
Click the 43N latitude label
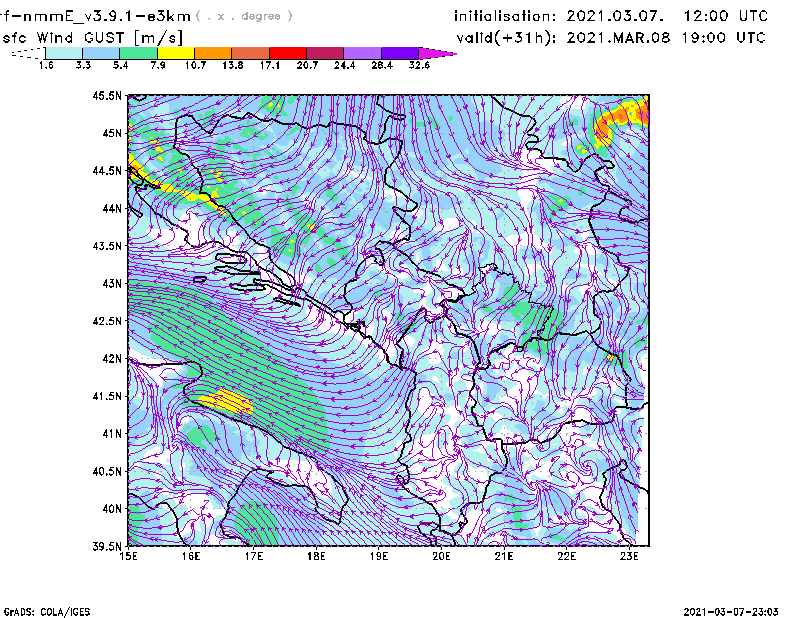(112, 283)
